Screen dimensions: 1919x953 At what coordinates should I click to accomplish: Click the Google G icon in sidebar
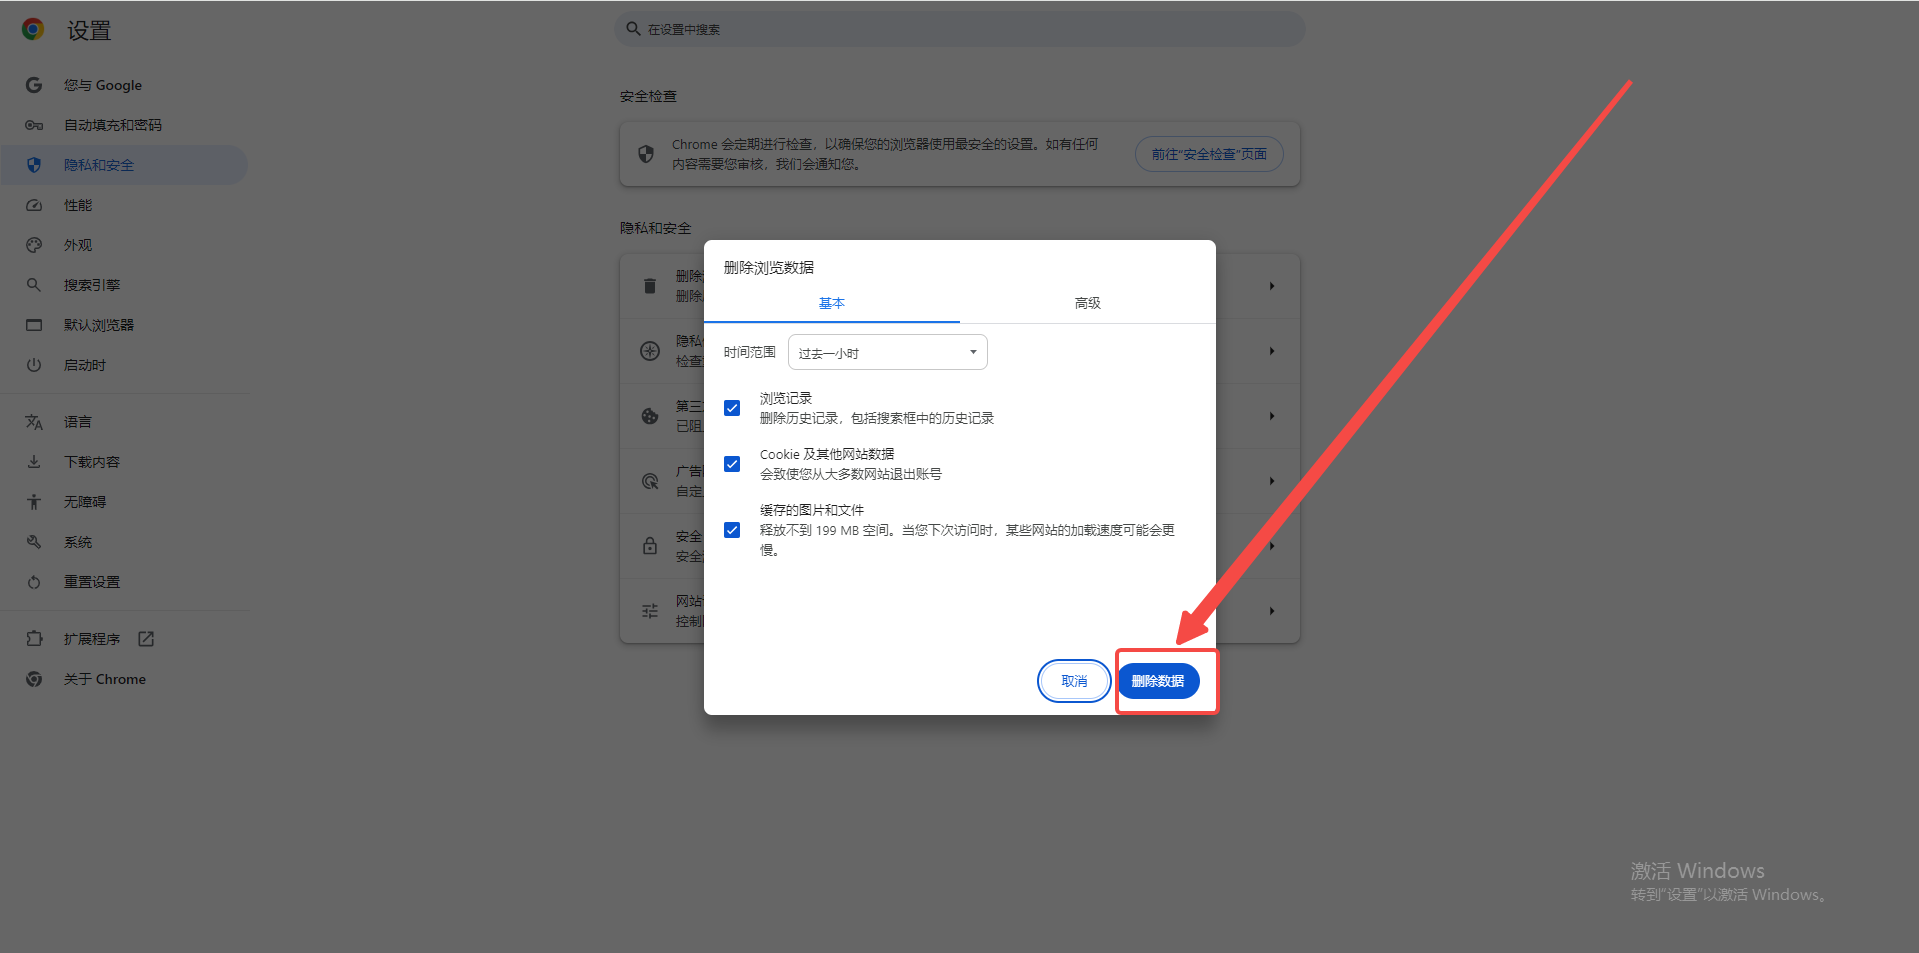(34, 85)
